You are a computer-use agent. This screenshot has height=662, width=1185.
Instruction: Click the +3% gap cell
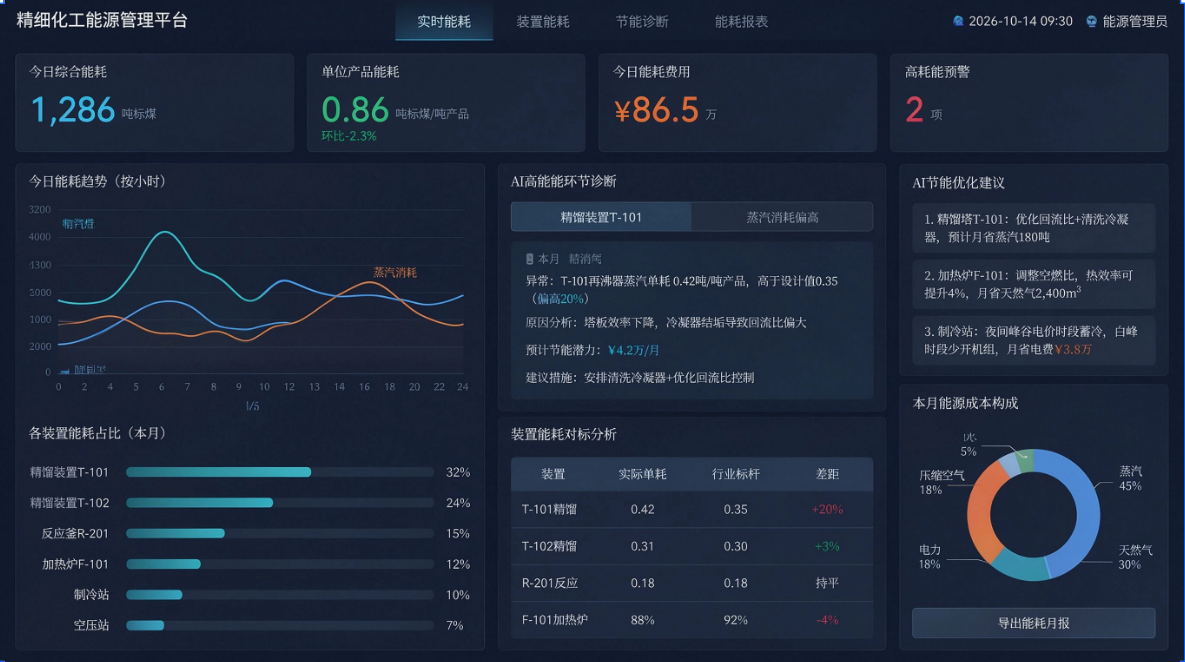[827, 546]
